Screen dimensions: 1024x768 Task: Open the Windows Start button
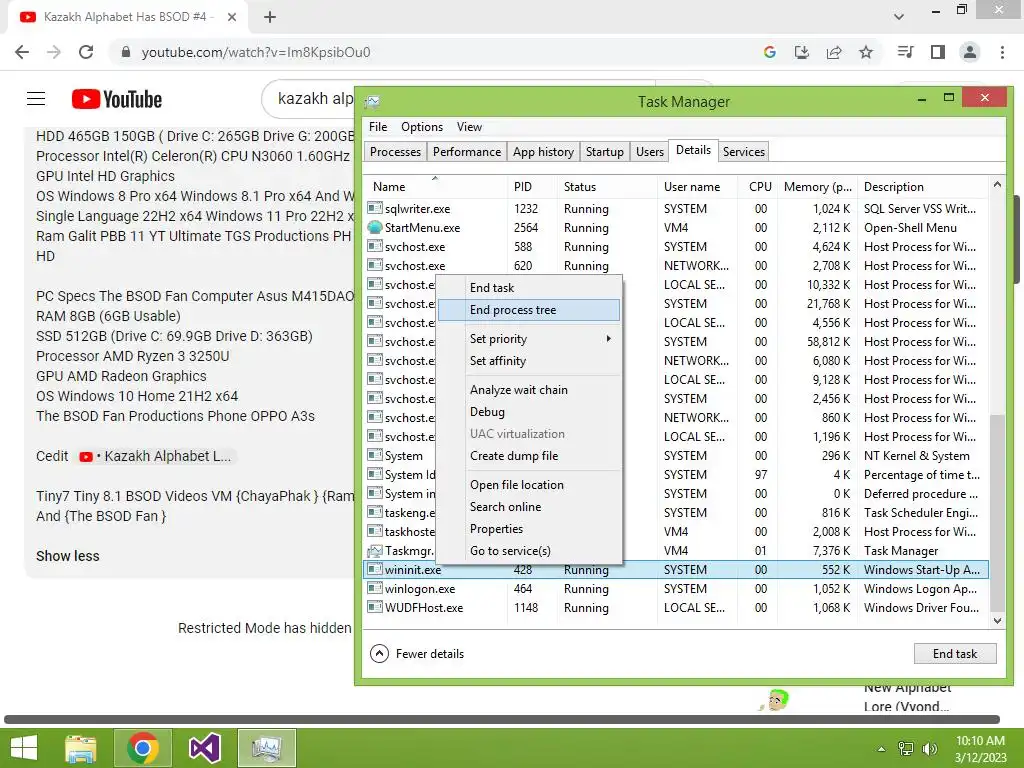[x=24, y=748]
